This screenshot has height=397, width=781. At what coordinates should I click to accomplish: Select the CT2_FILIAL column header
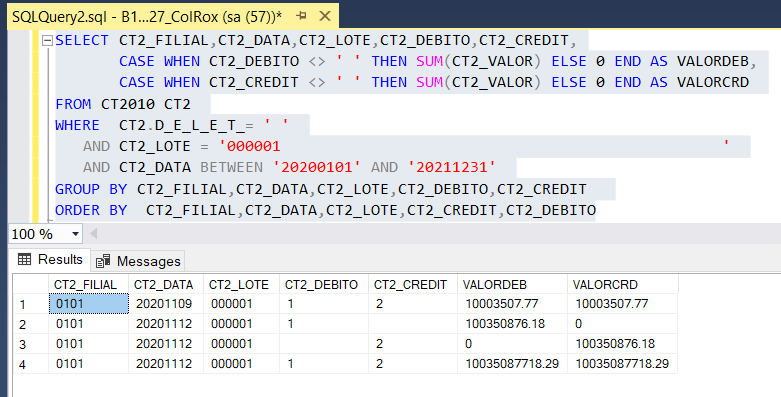(x=88, y=284)
